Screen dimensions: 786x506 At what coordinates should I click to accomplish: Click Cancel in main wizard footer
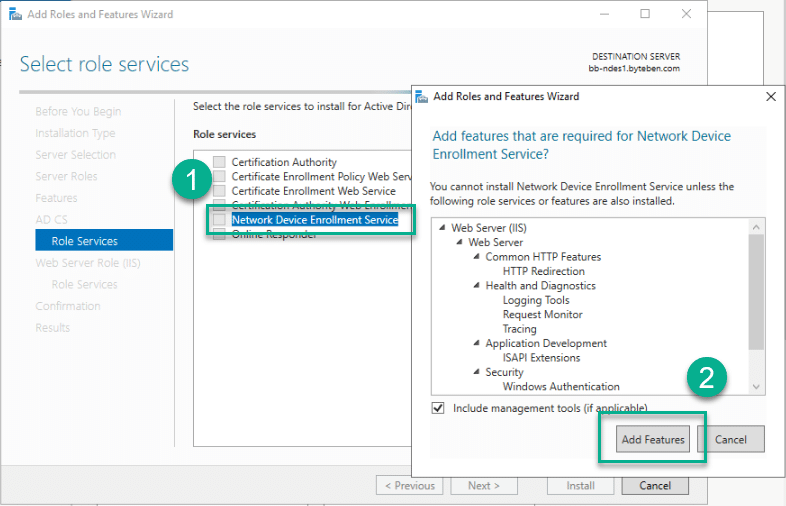pos(655,485)
